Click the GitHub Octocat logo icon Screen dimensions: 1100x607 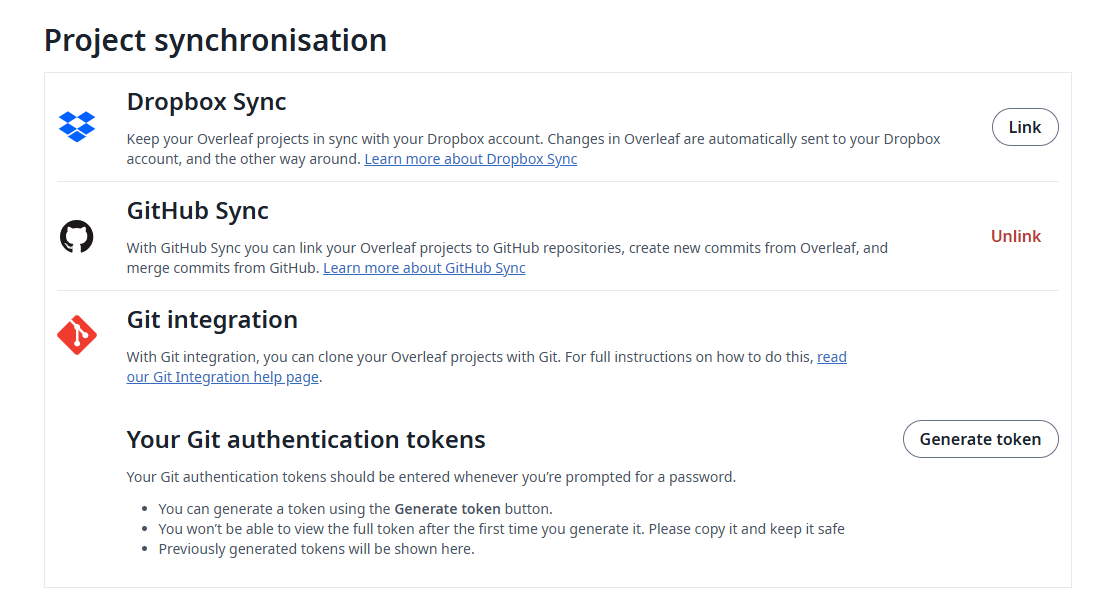click(x=76, y=236)
